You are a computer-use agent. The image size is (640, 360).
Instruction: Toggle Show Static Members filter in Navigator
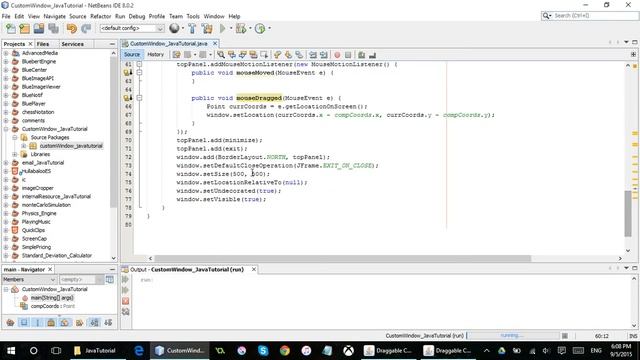38,323
